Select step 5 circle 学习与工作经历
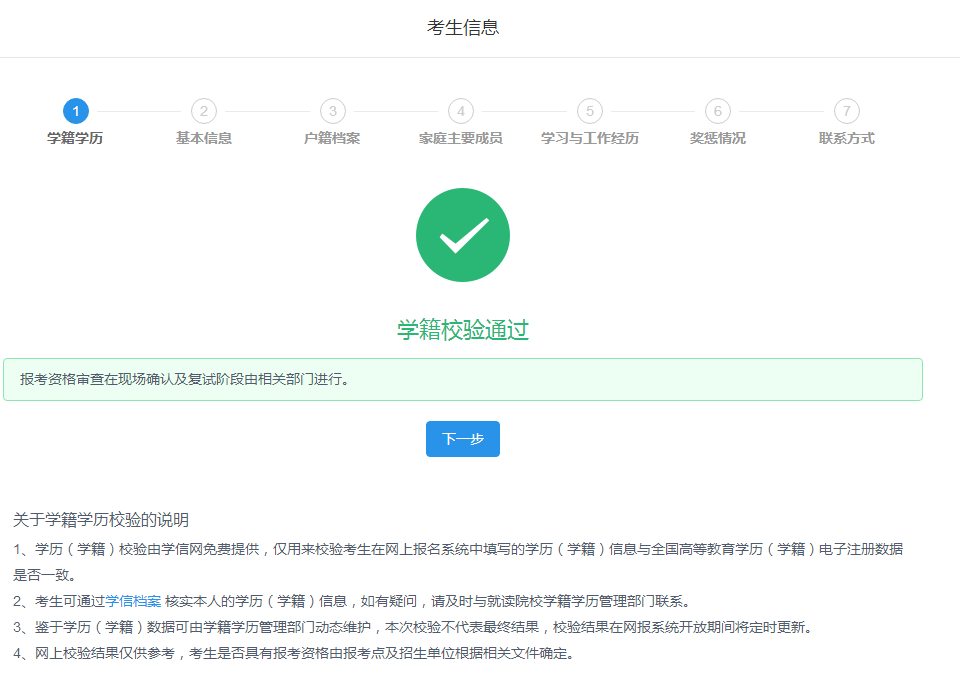This screenshot has width=960, height=679. click(590, 111)
